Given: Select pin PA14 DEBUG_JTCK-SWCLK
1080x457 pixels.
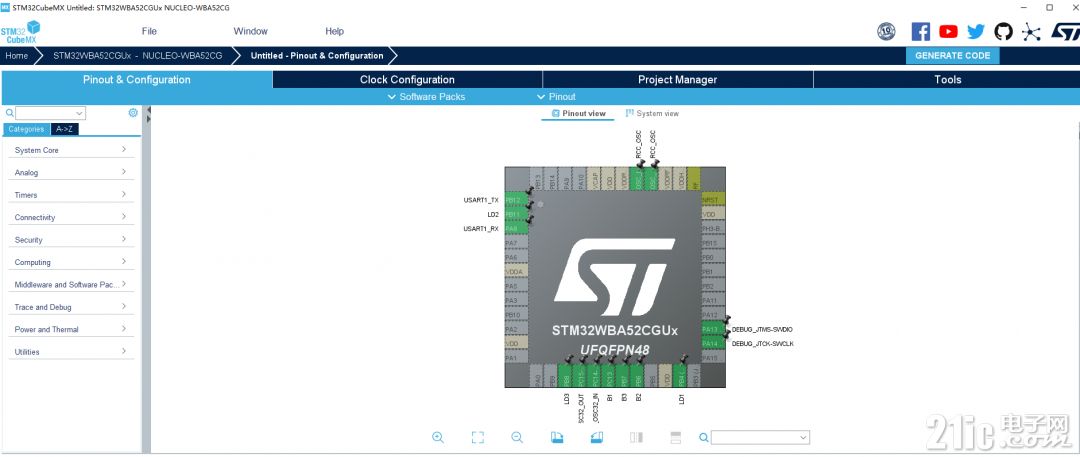Looking at the screenshot, I should point(713,343).
